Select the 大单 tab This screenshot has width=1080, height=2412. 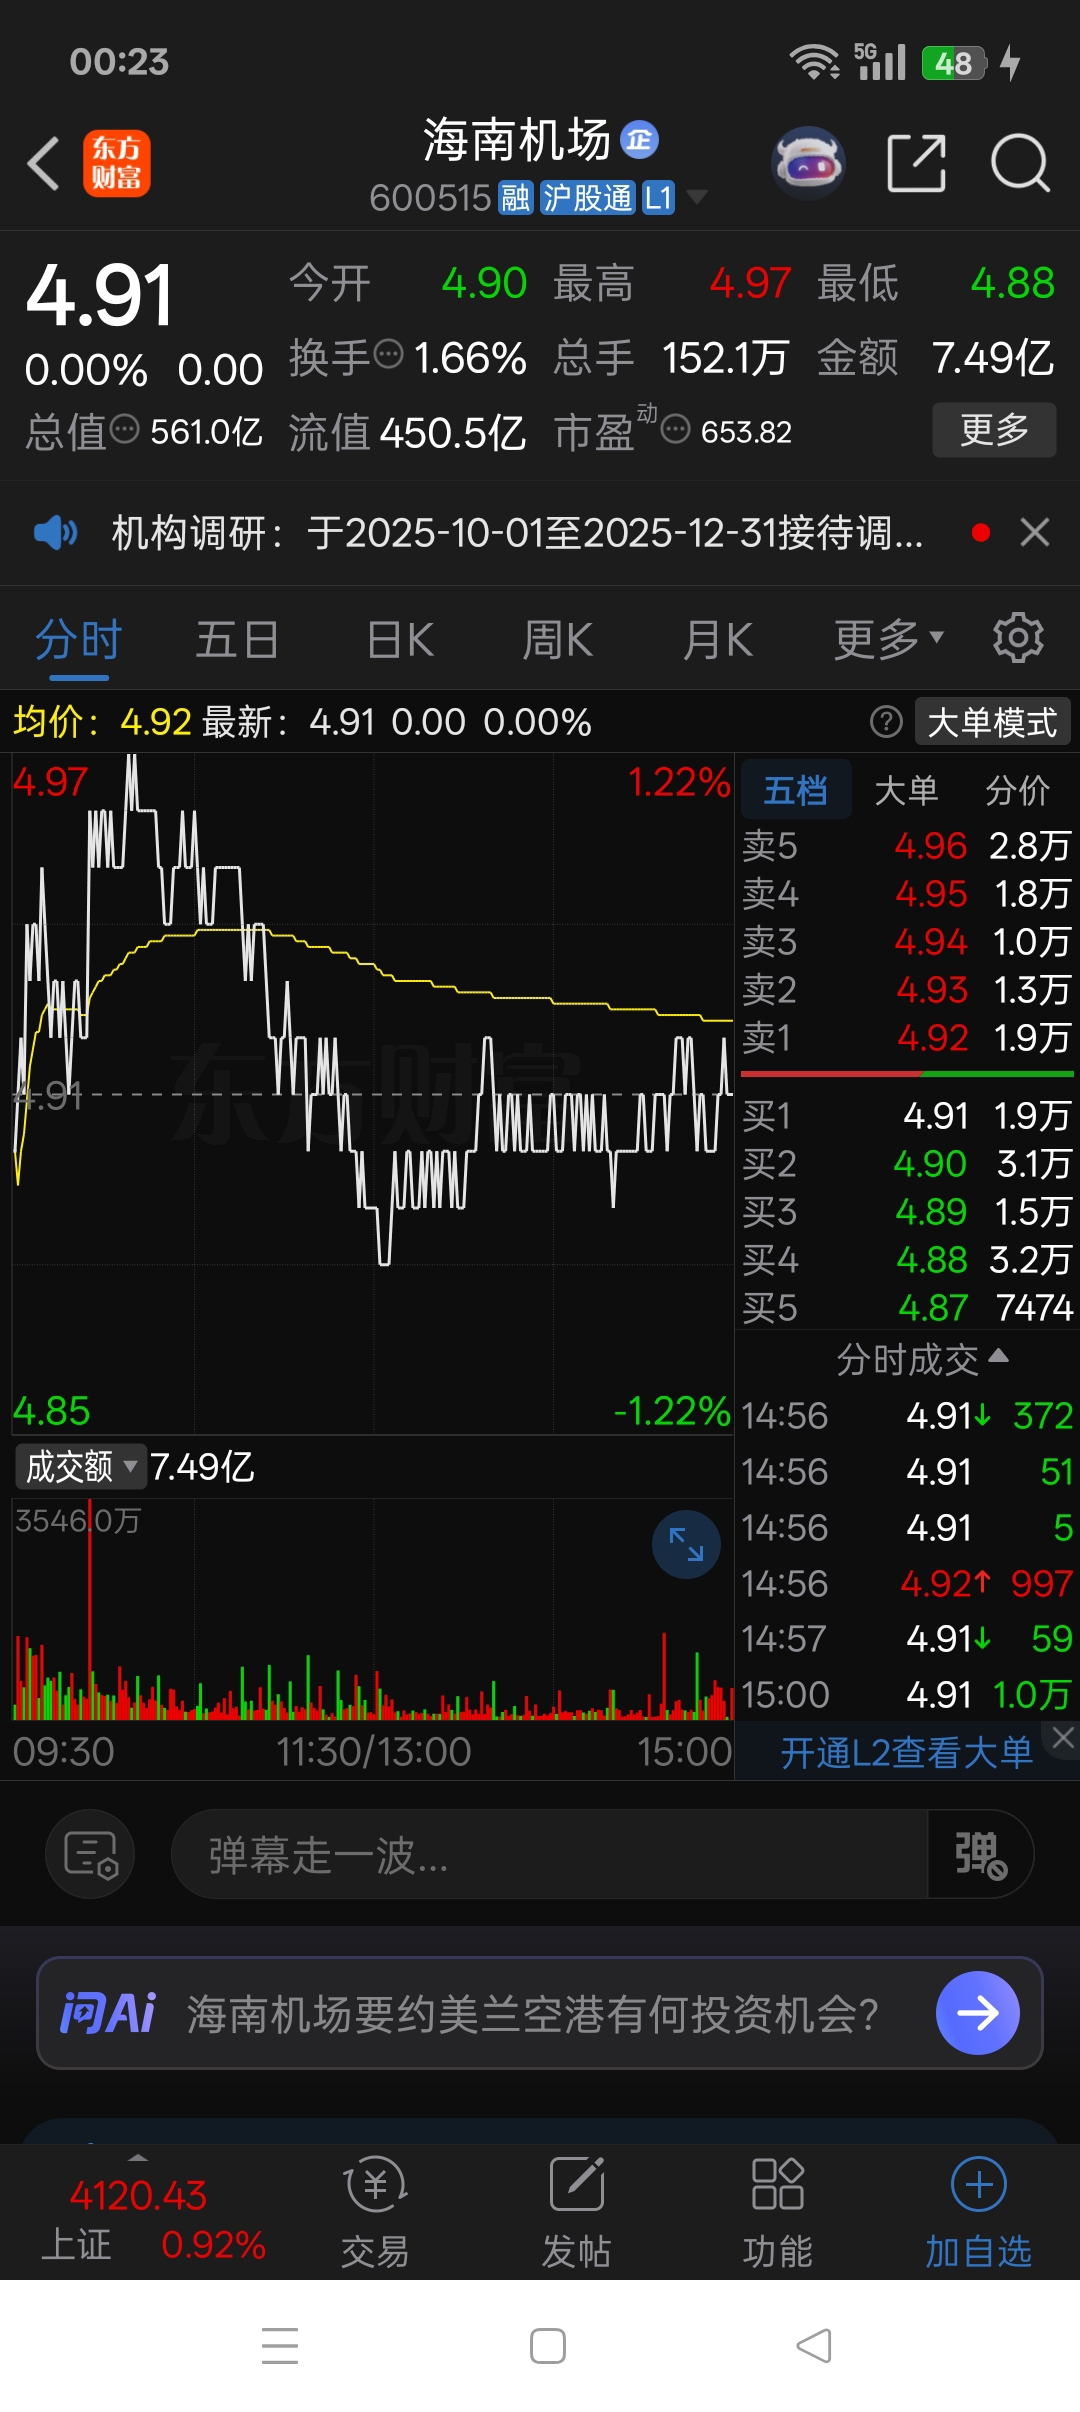point(906,790)
